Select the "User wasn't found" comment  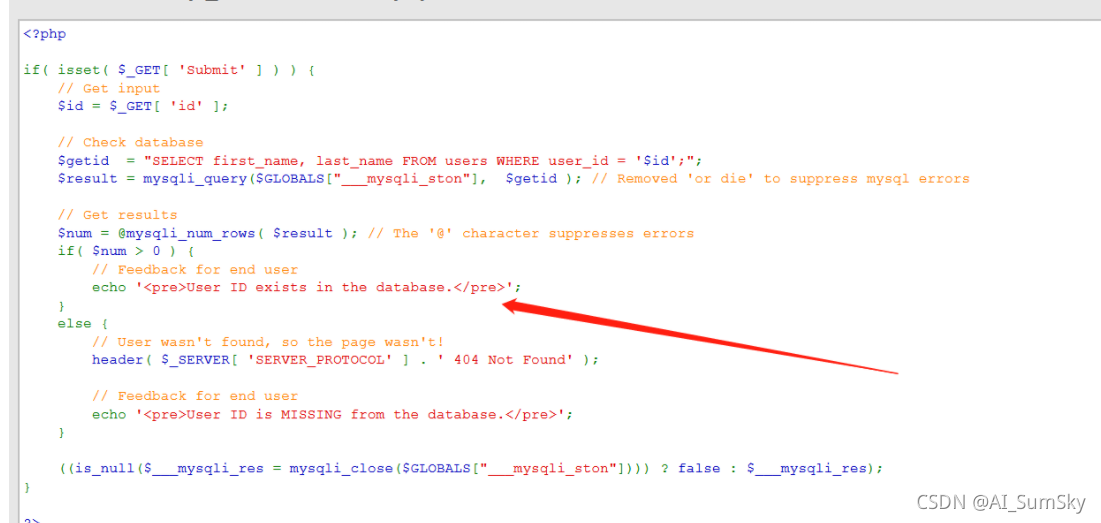click(x=268, y=342)
